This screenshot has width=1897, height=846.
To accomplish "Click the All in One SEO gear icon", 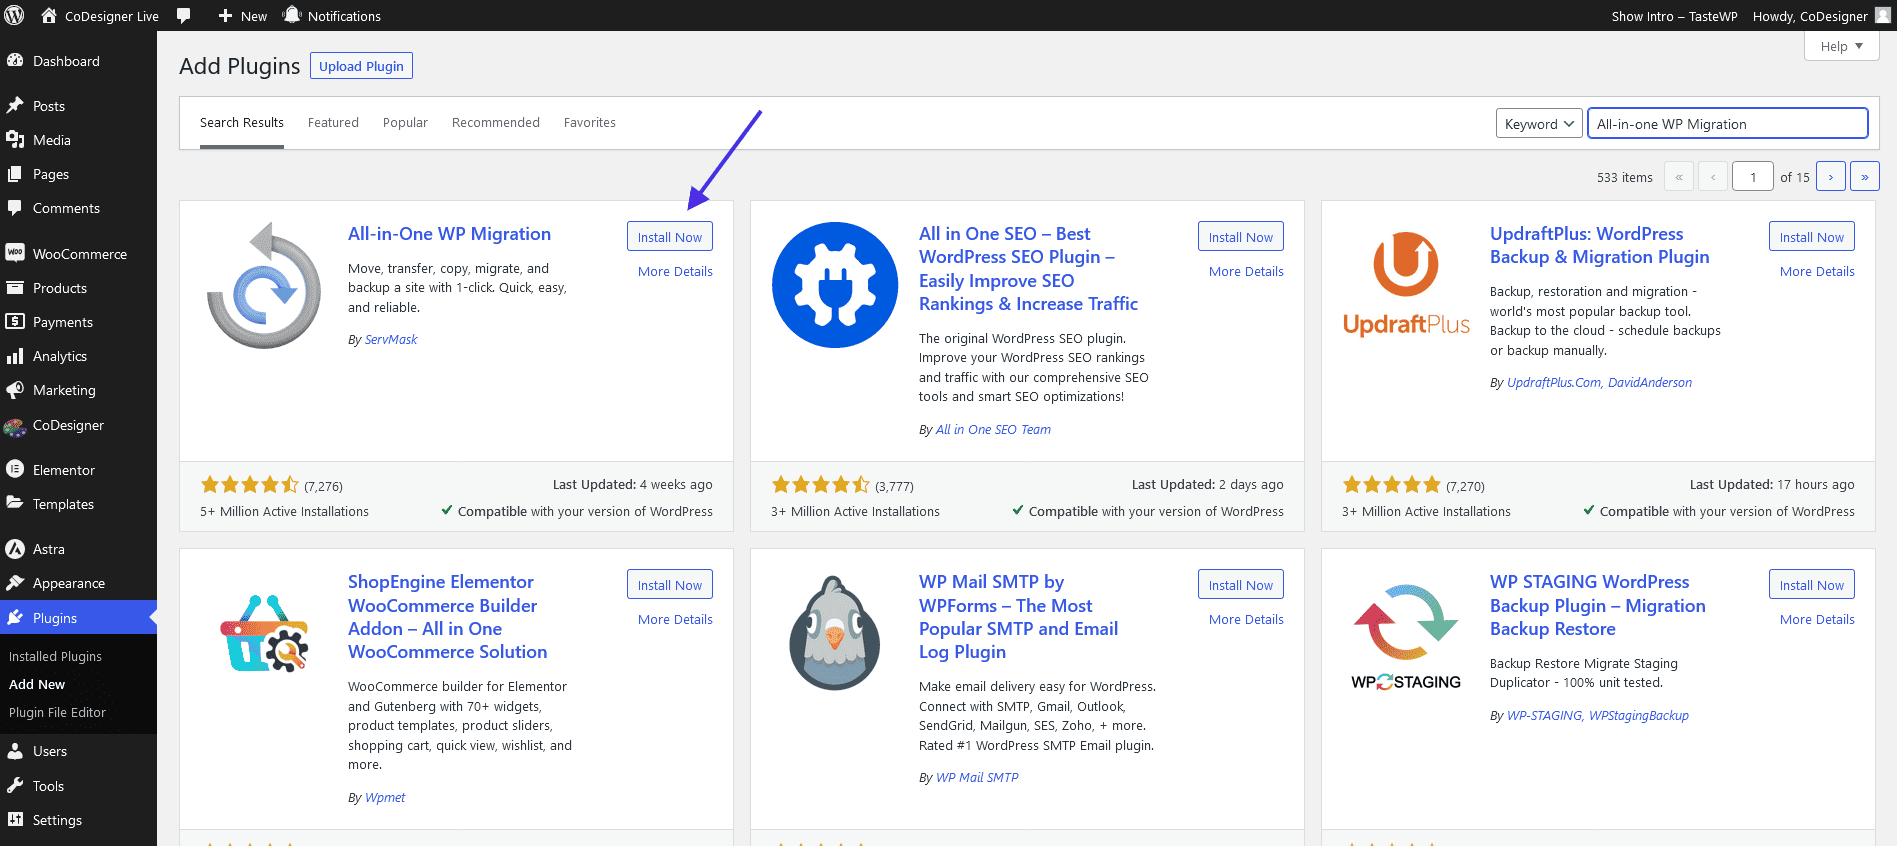I will (x=835, y=285).
